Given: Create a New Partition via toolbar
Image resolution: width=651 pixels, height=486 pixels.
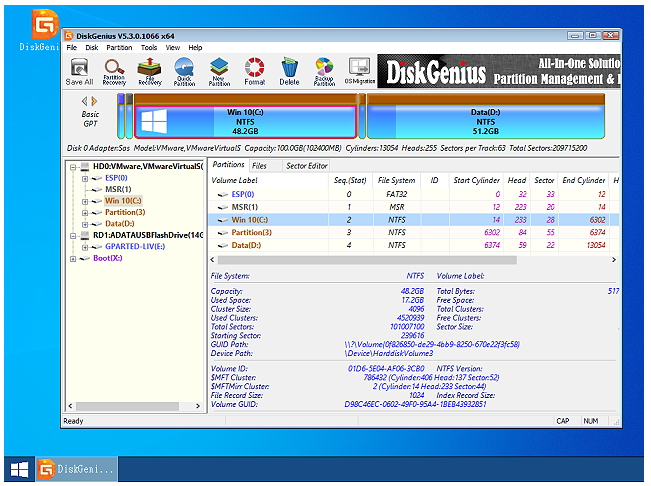Looking at the screenshot, I should [x=219, y=71].
